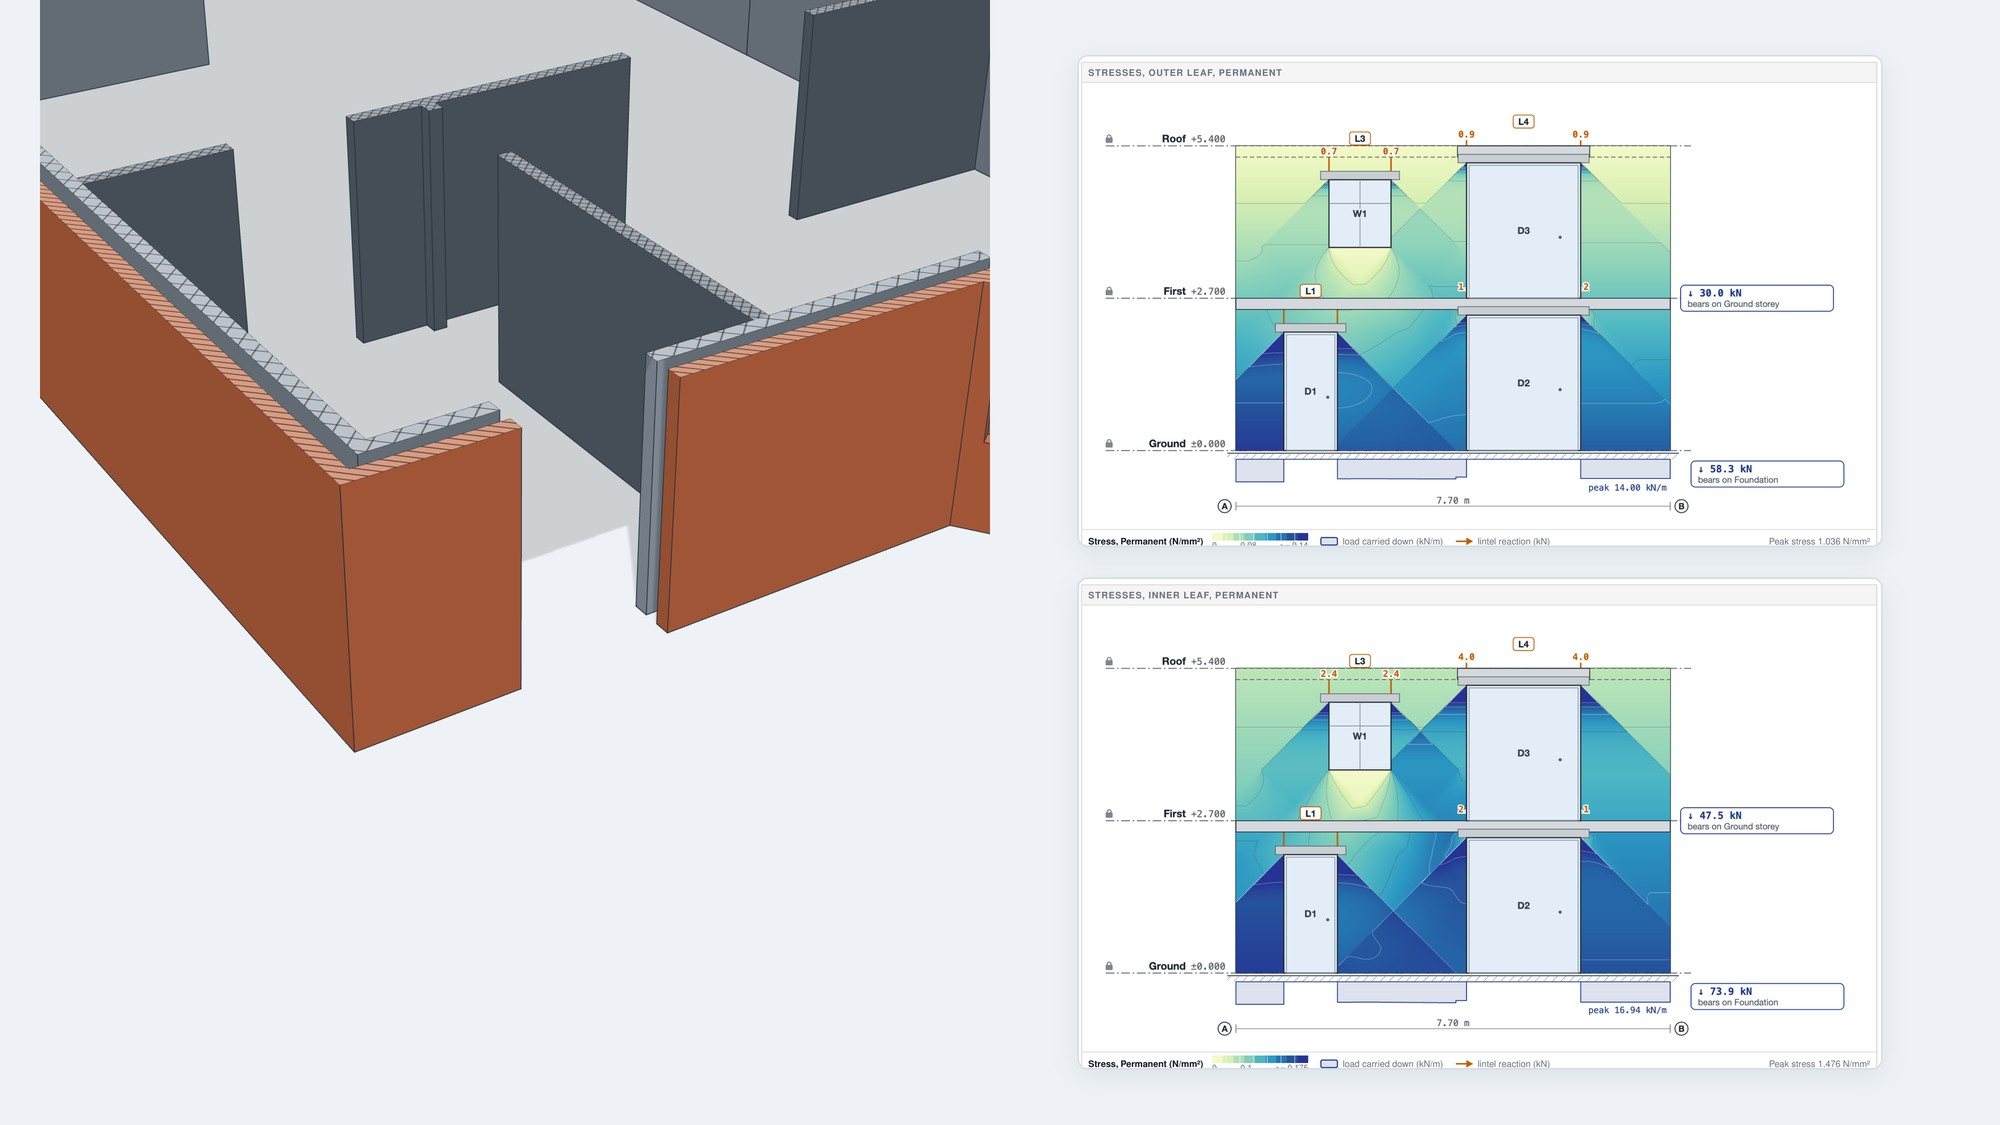2000x1125 pixels.
Task: Select window W1 in inner leaf elevation
Action: pos(1359,736)
